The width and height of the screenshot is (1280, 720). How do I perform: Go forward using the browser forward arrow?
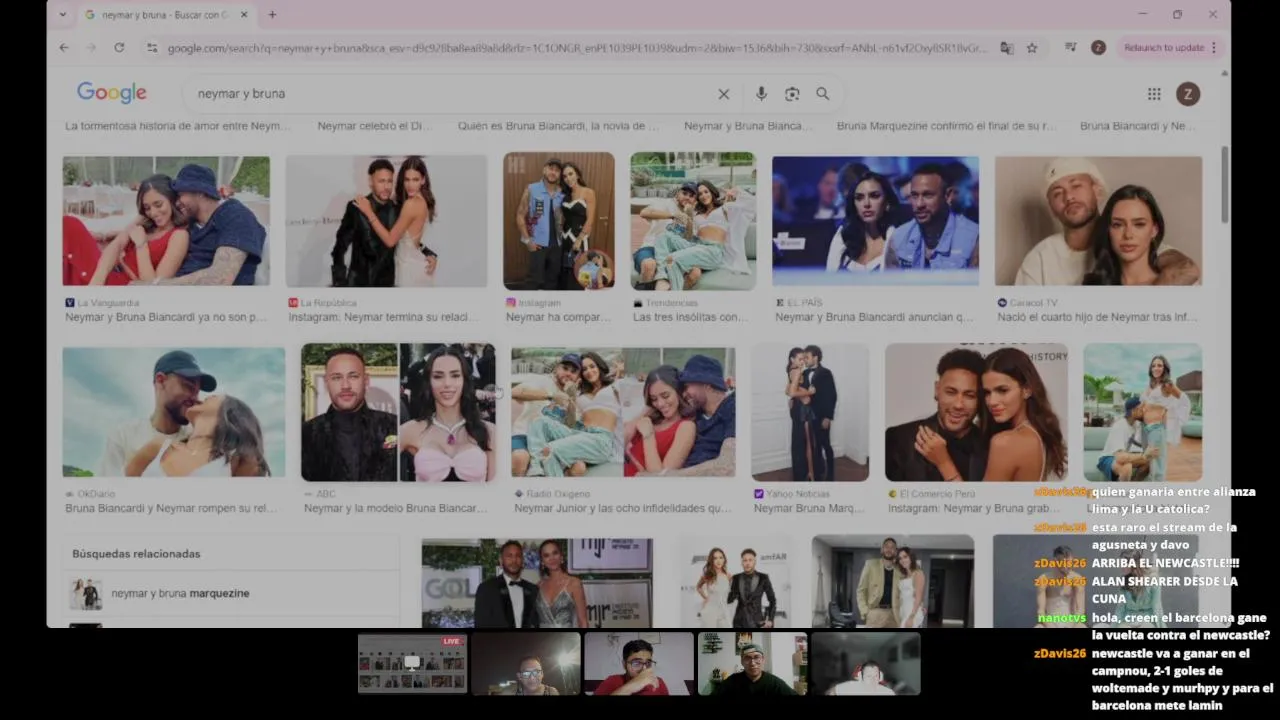[91, 47]
